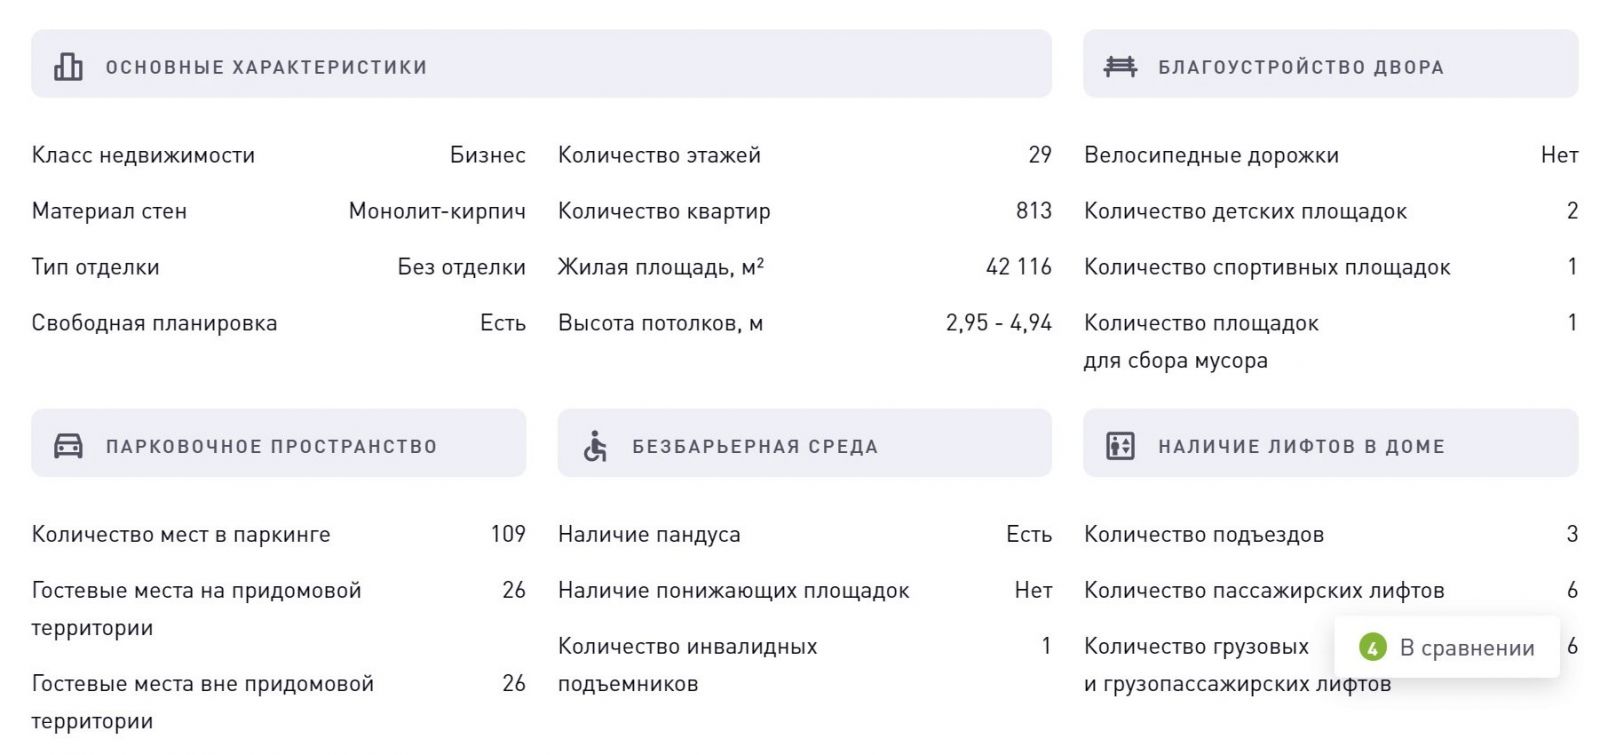Select the Парковочное пространство header text

tap(272, 447)
